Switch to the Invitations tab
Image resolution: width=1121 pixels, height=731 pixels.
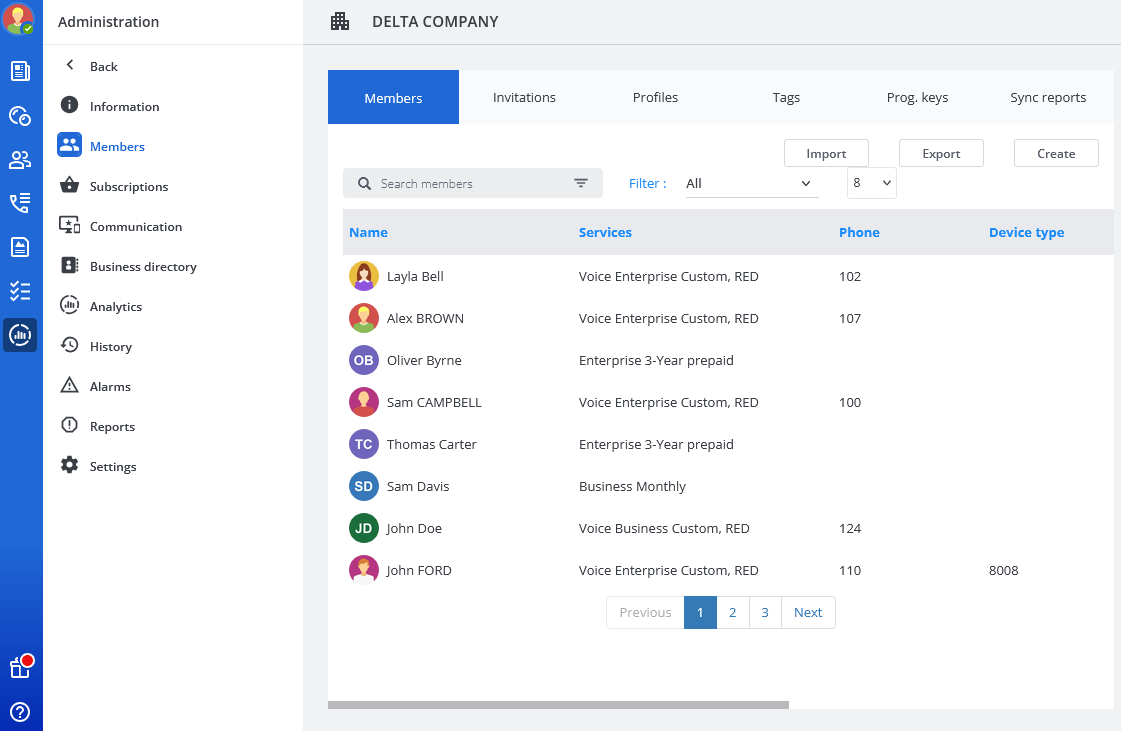(524, 98)
